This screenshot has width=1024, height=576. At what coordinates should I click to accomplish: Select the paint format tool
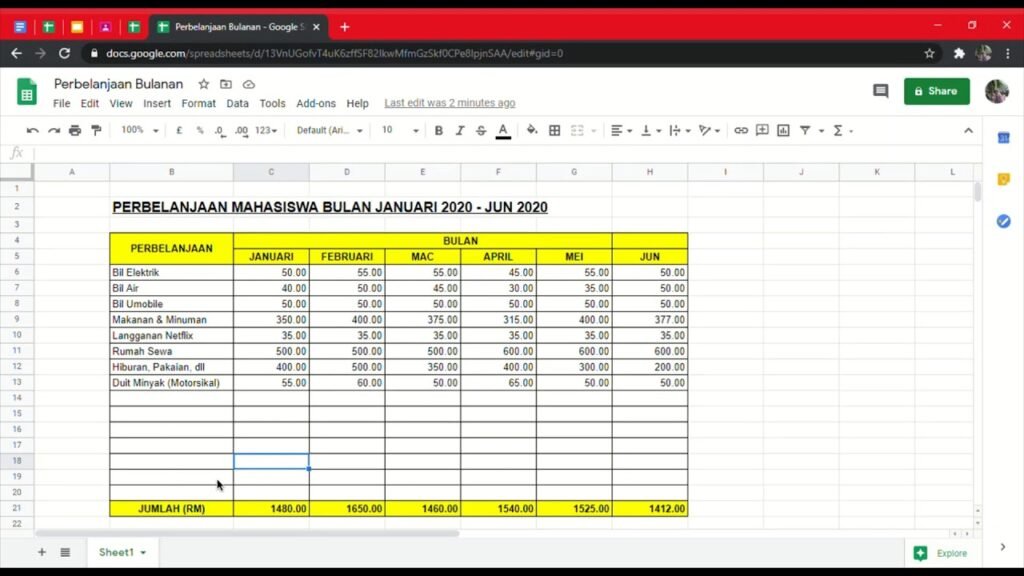[x=96, y=130]
